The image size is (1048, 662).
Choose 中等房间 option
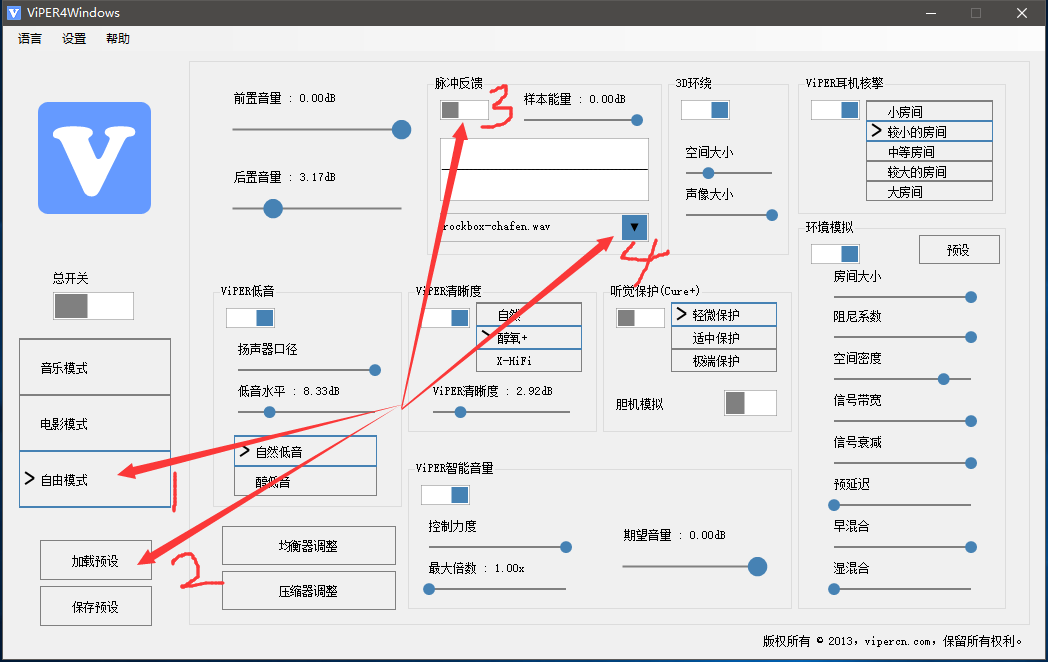coord(929,151)
